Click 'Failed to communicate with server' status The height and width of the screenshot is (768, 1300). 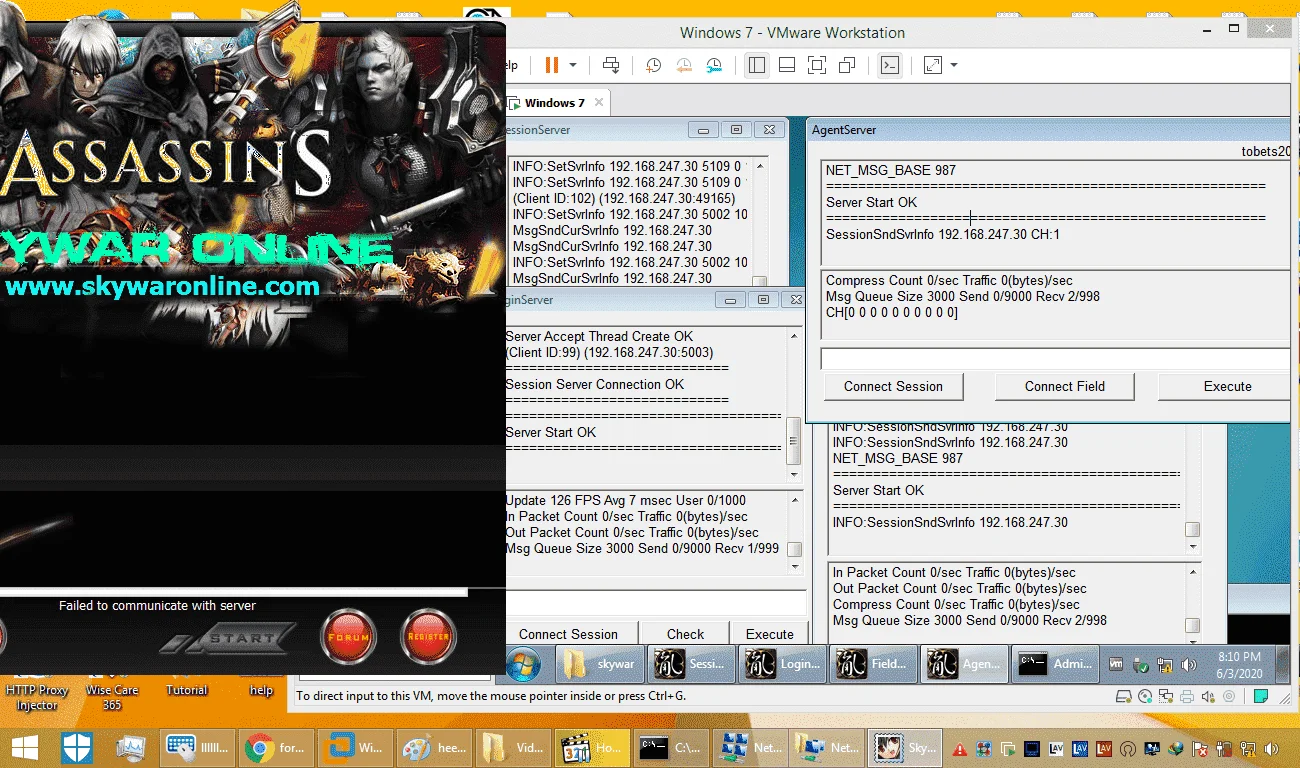tap(157, 605)
